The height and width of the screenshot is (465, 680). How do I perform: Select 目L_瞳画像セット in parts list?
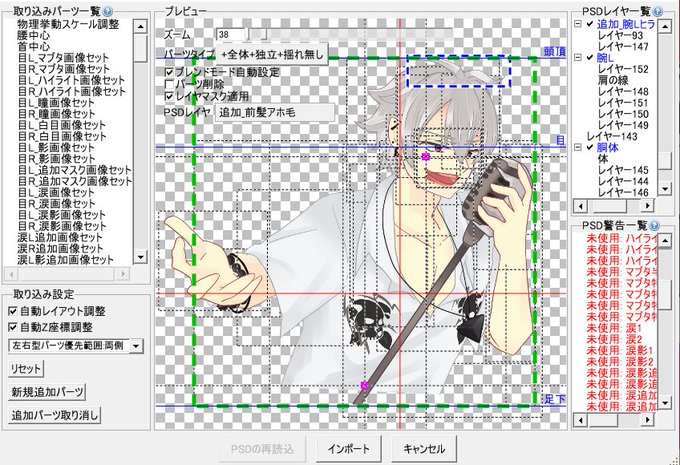pyautogui.click(x=56, y=103)
